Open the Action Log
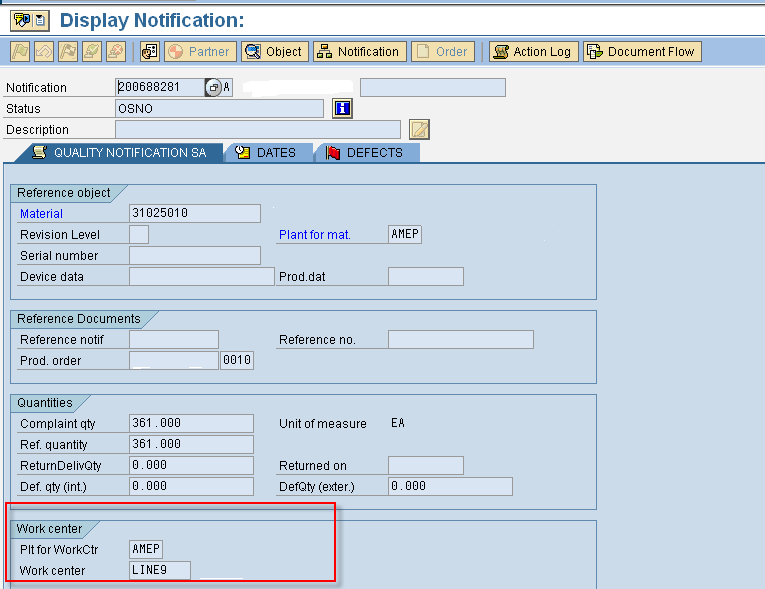765x589 pixels. tap(534, 51)
